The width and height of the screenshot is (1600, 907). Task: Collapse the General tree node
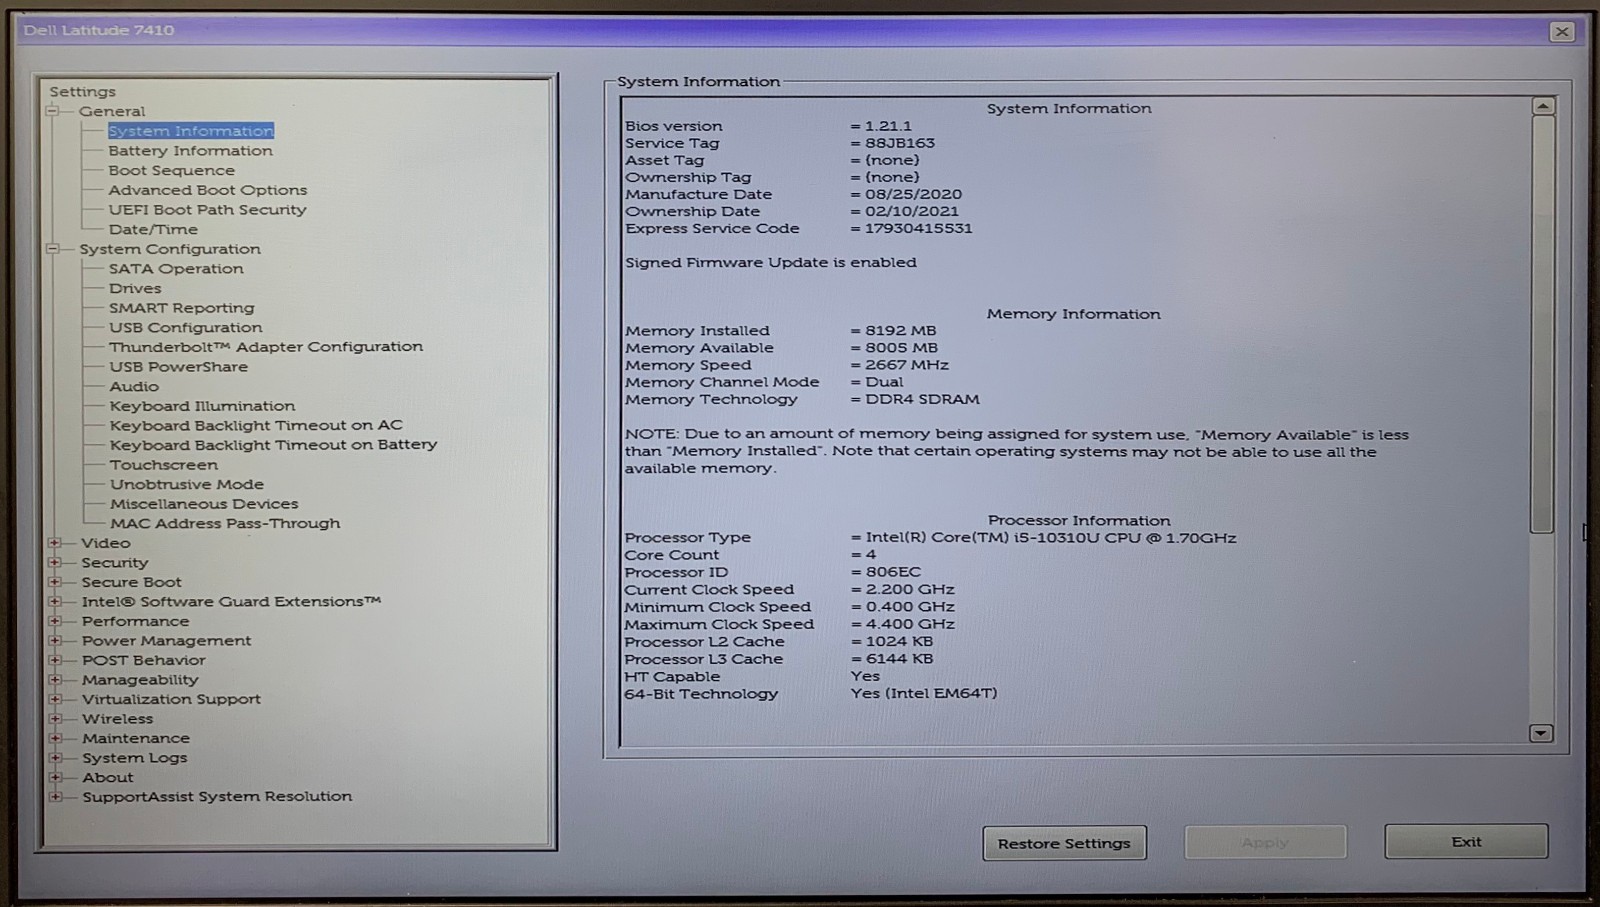click(52, 111)
